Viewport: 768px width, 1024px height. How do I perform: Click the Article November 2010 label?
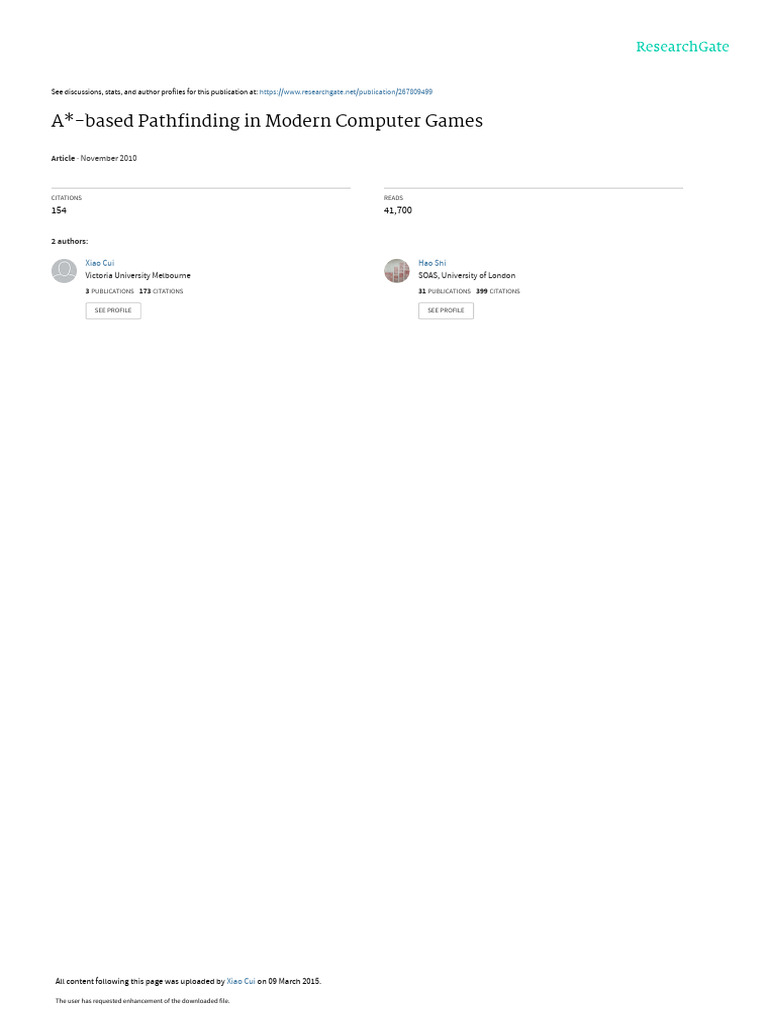coord(94,158)
